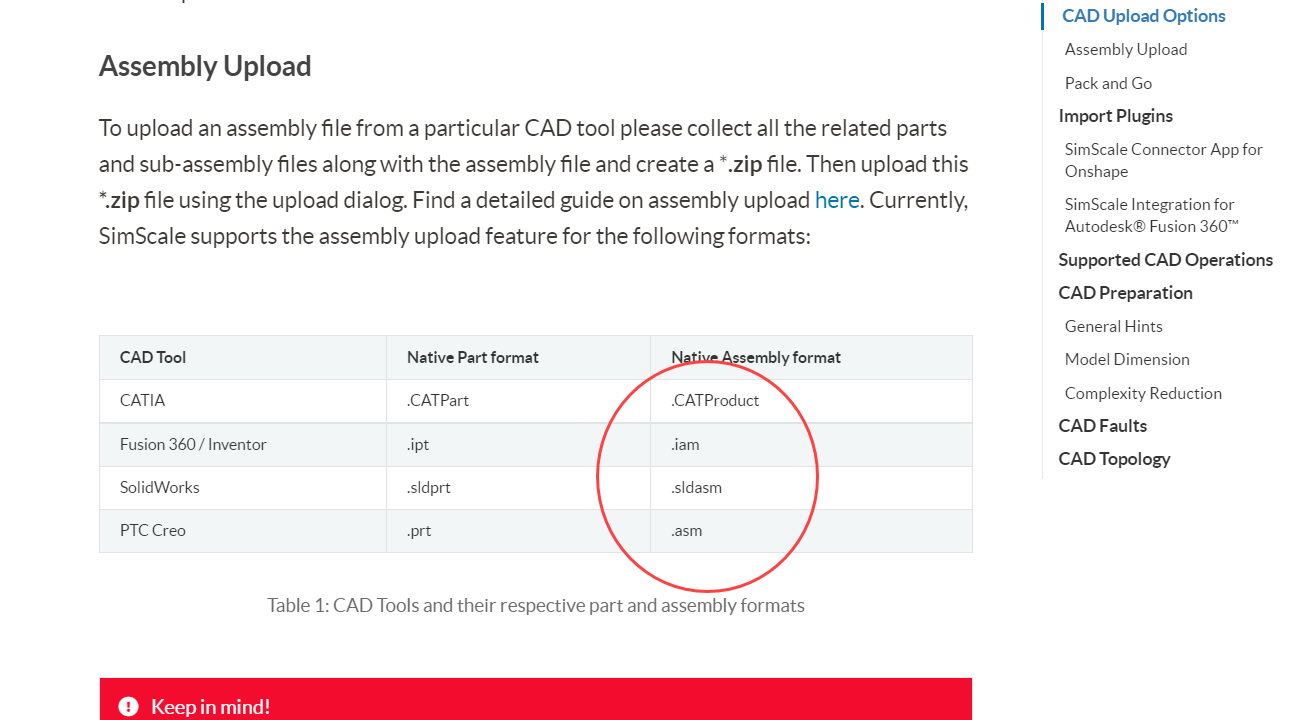Jump to CAD Faults section

[x=1102, y=426]
